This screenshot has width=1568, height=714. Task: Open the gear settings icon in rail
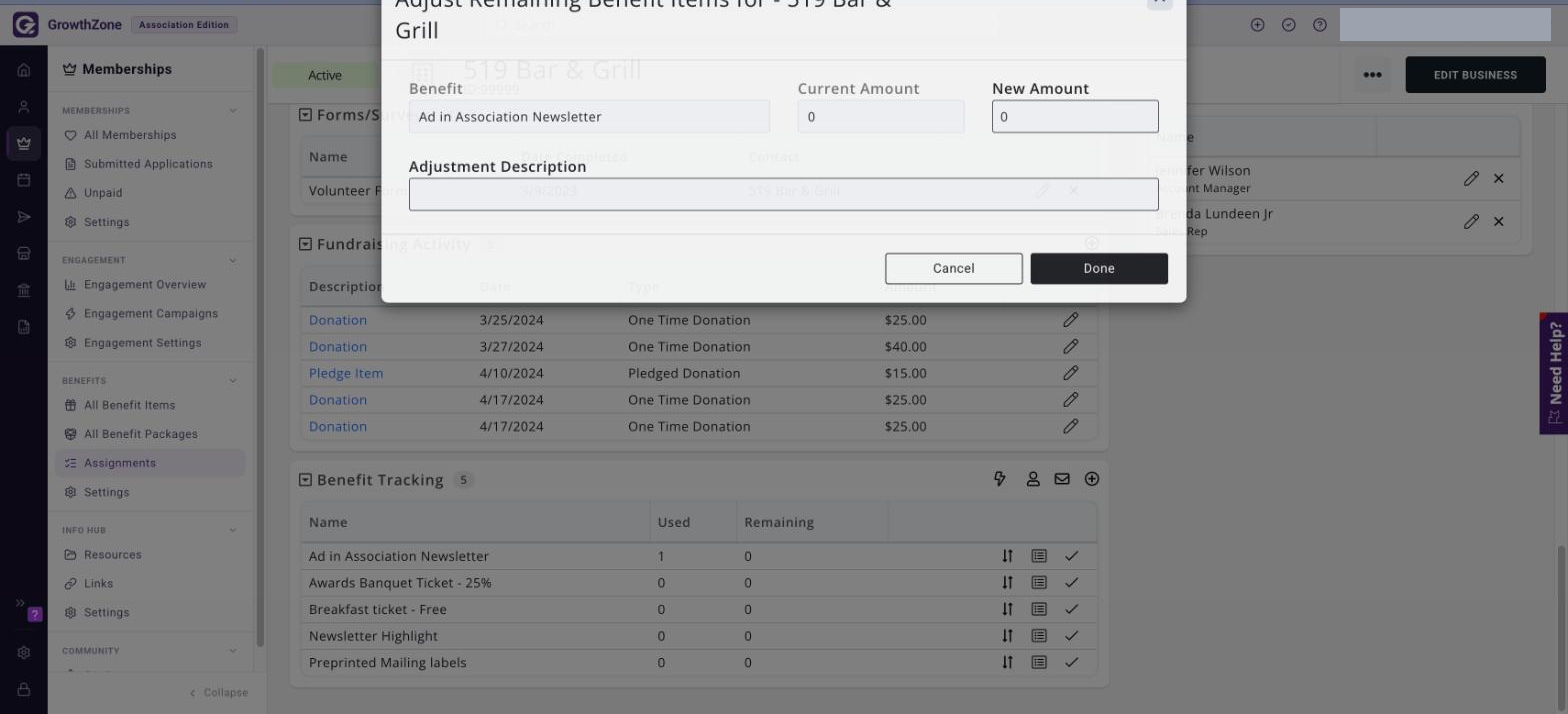[24, 652]
